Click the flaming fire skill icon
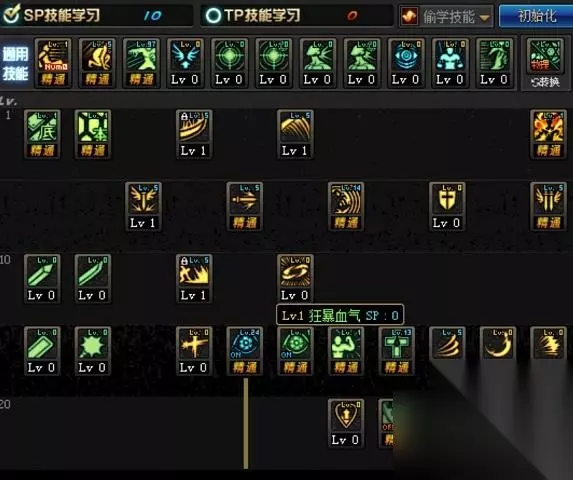 pyautogui.click(x=548, y=134)
